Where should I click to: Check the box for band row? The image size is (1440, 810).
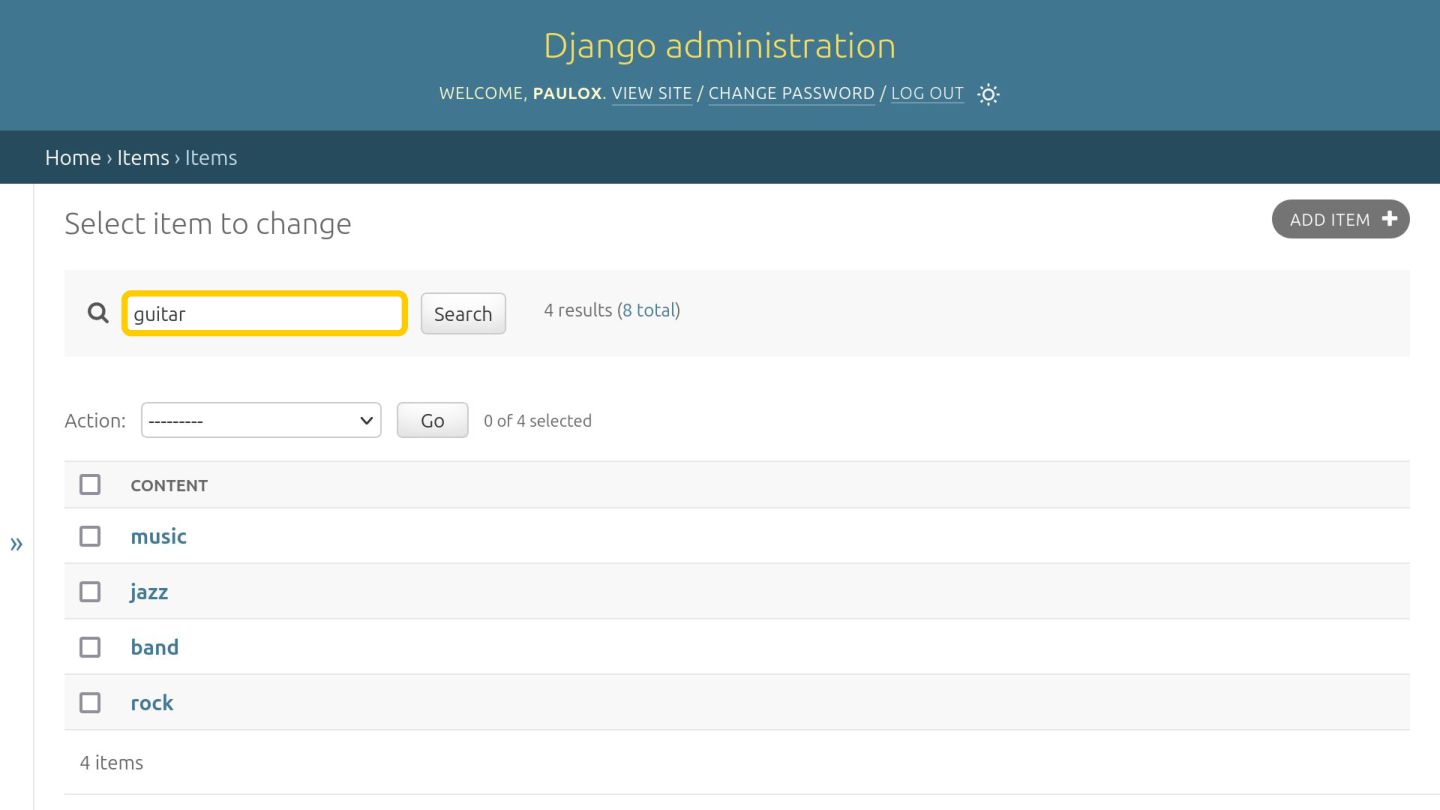90,647
